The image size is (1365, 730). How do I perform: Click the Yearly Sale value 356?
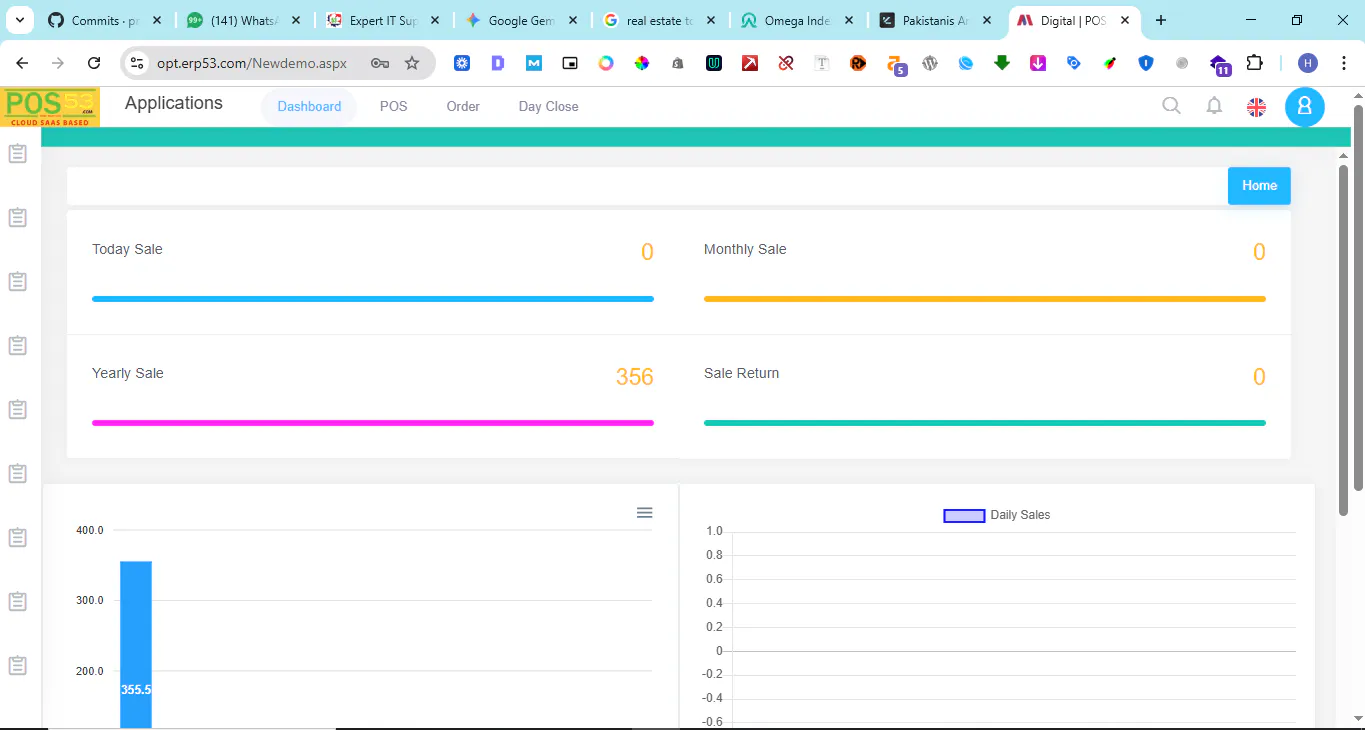pos(635,377)
